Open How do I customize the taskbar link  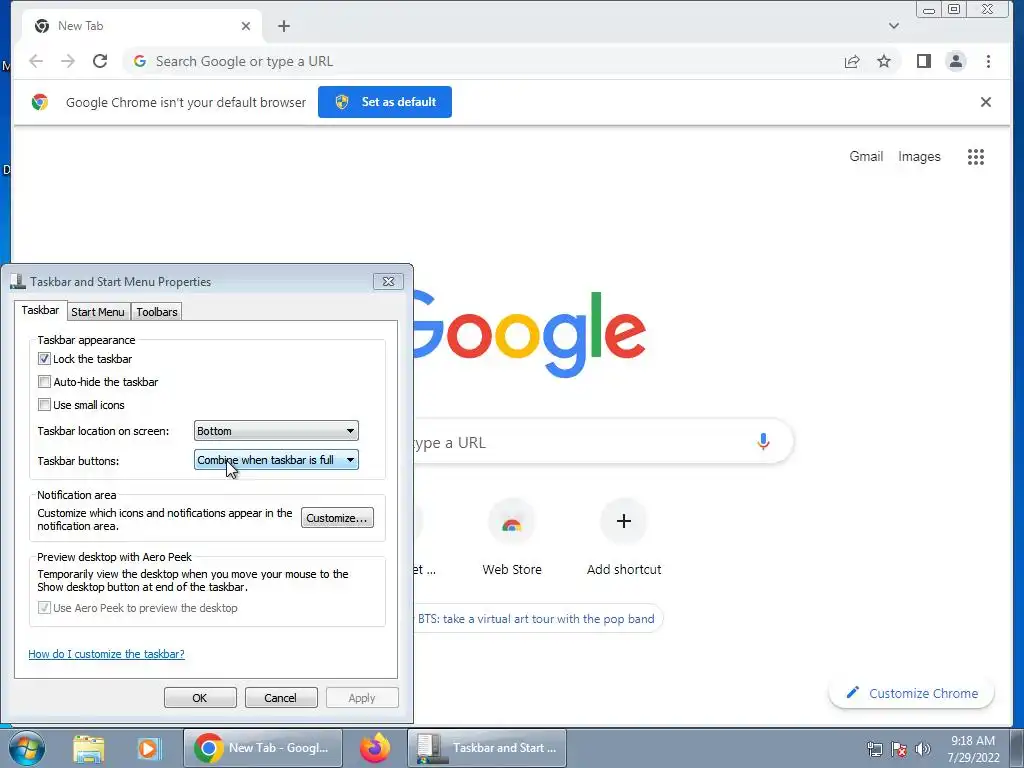106,654
